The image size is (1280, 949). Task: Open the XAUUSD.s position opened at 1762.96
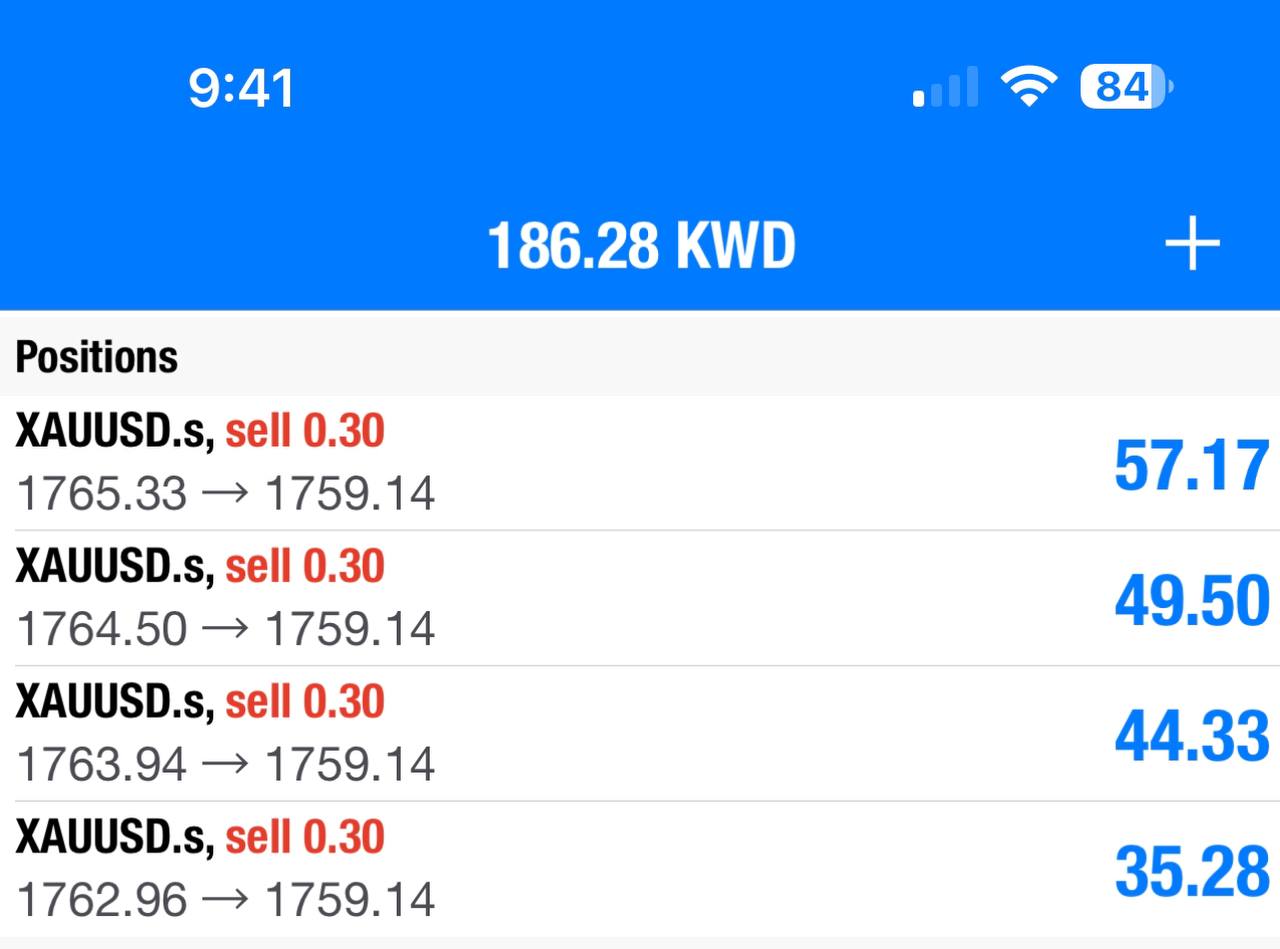coord(640,869)
